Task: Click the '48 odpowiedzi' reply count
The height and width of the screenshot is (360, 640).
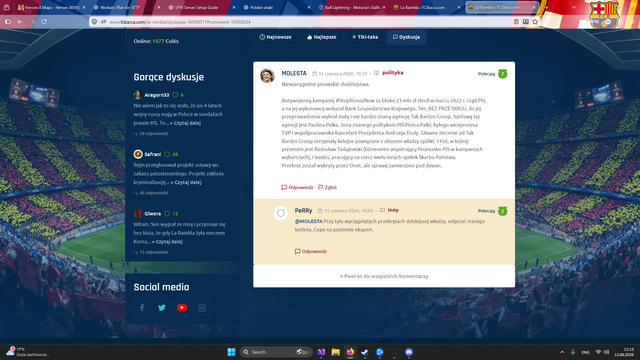Action: tap(151, 193)
